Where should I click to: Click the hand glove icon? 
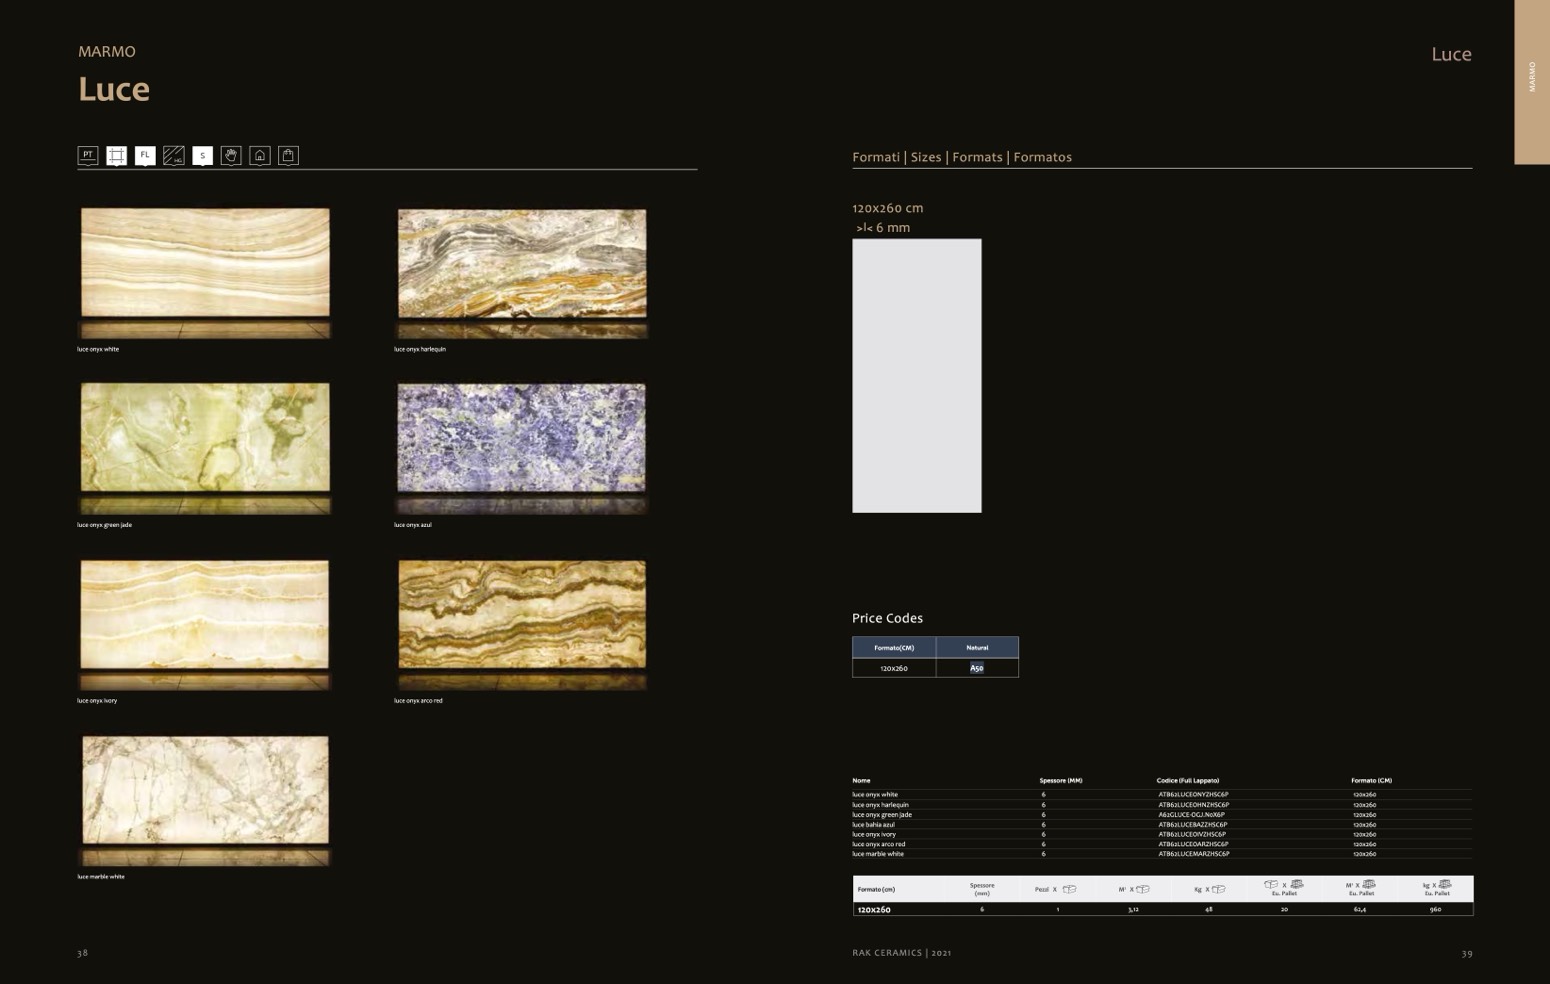231,155
